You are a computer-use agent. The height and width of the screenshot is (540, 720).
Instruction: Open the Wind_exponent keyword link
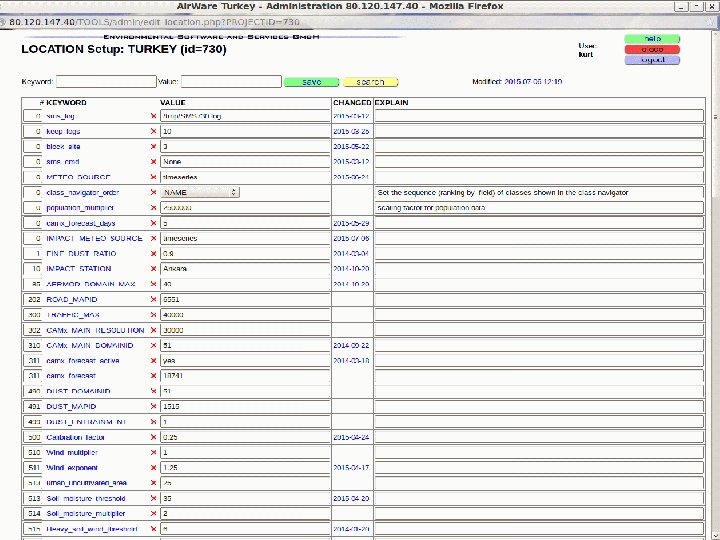coord(72,467)
